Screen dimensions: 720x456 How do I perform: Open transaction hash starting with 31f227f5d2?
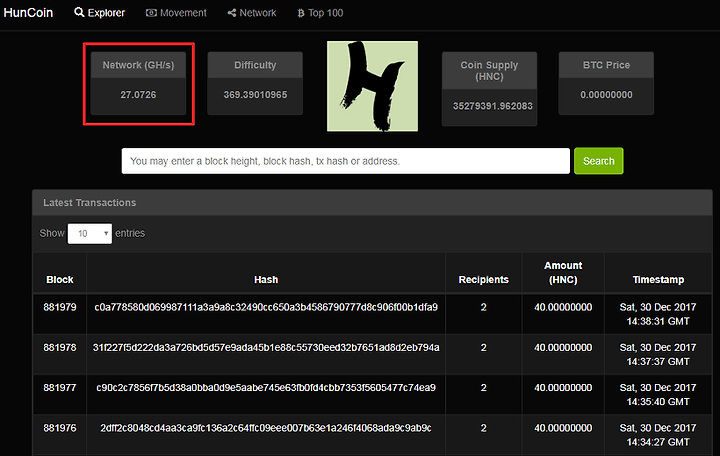pos(266,348)
